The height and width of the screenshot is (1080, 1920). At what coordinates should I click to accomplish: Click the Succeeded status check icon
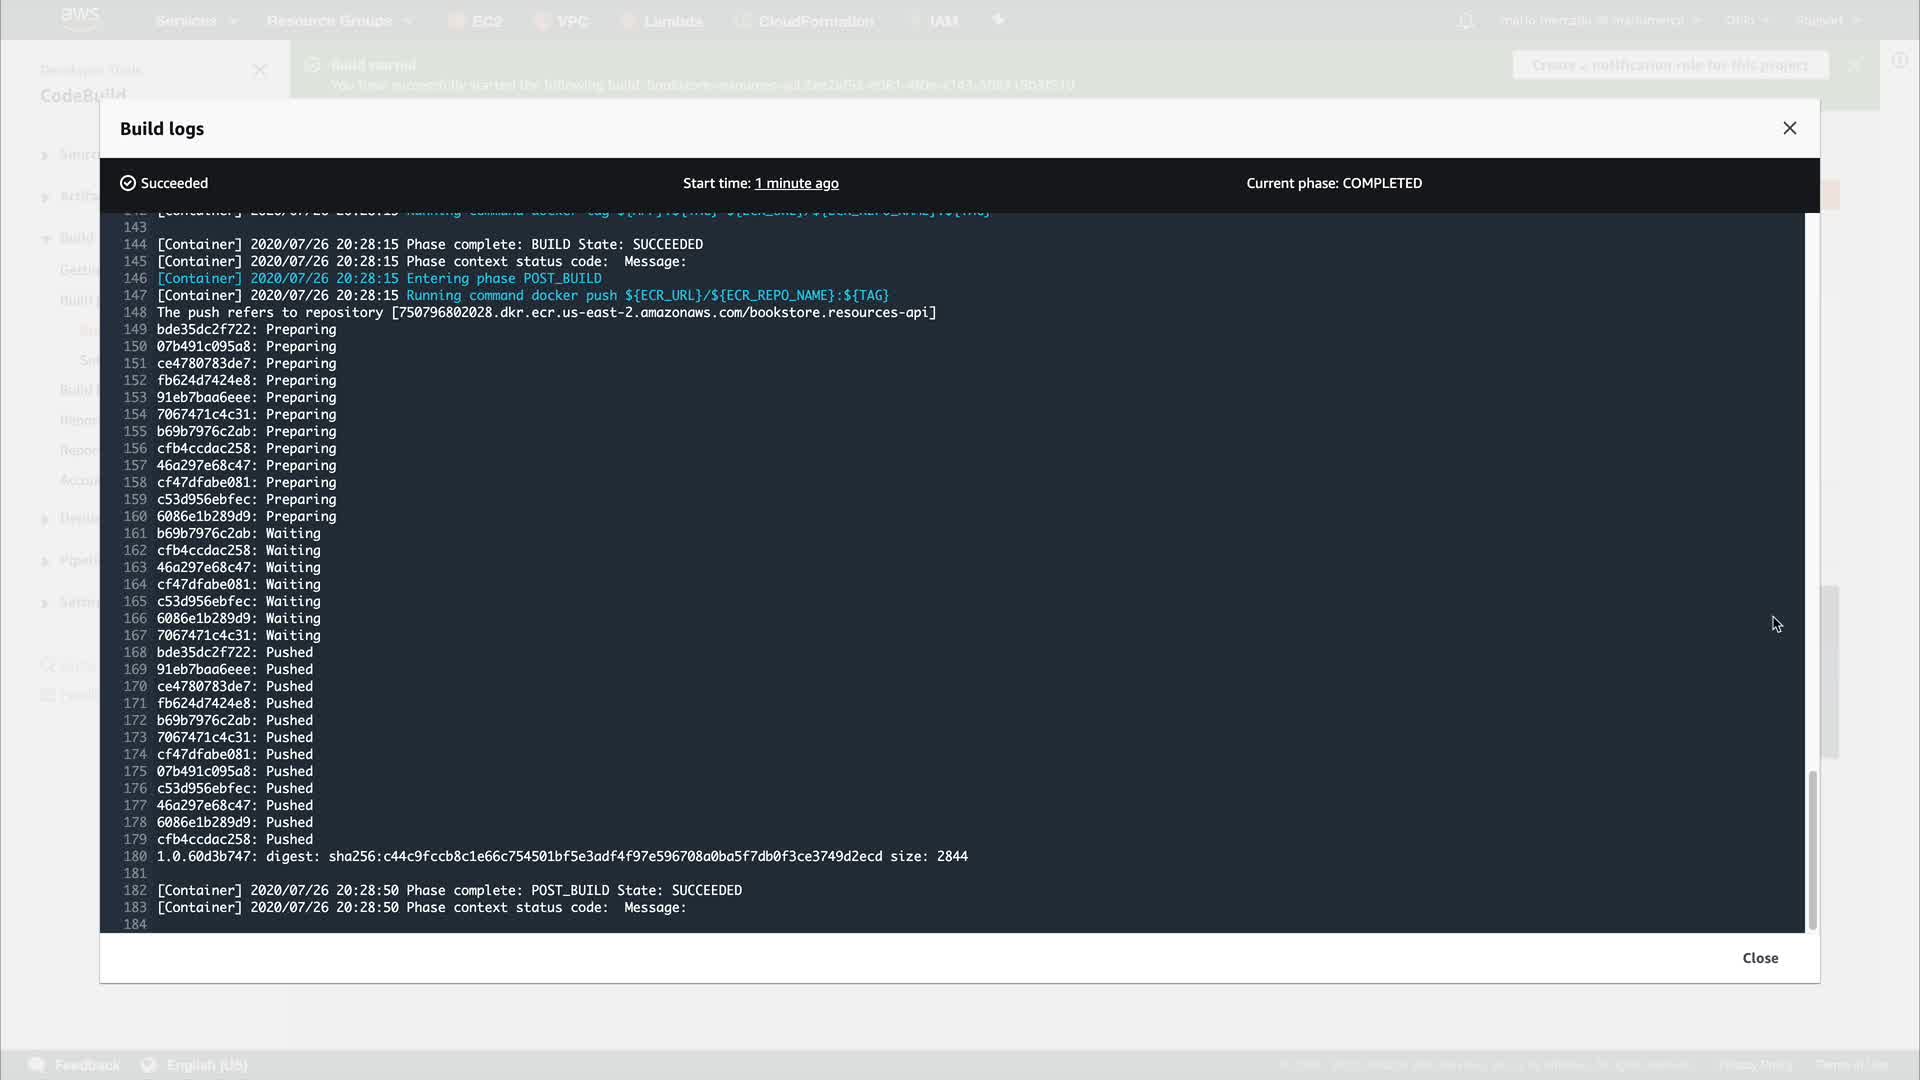pos(128,183)
